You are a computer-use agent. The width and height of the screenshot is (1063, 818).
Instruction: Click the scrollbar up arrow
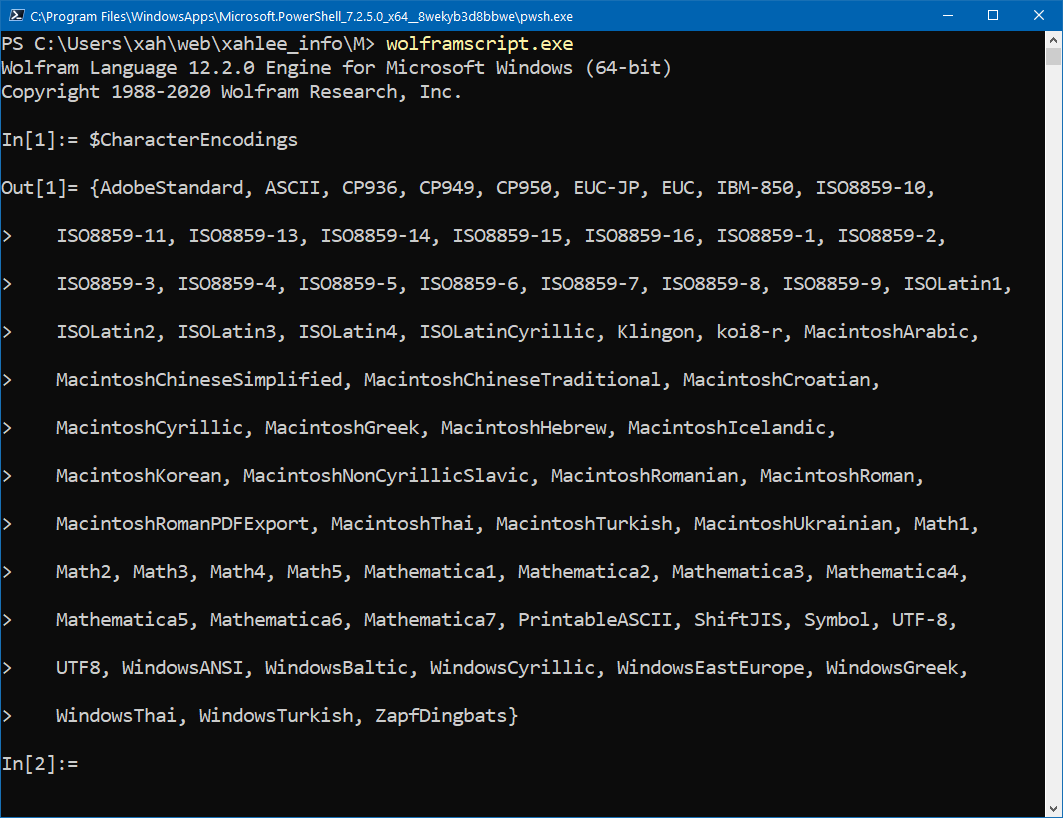[x=1053, y=41]
